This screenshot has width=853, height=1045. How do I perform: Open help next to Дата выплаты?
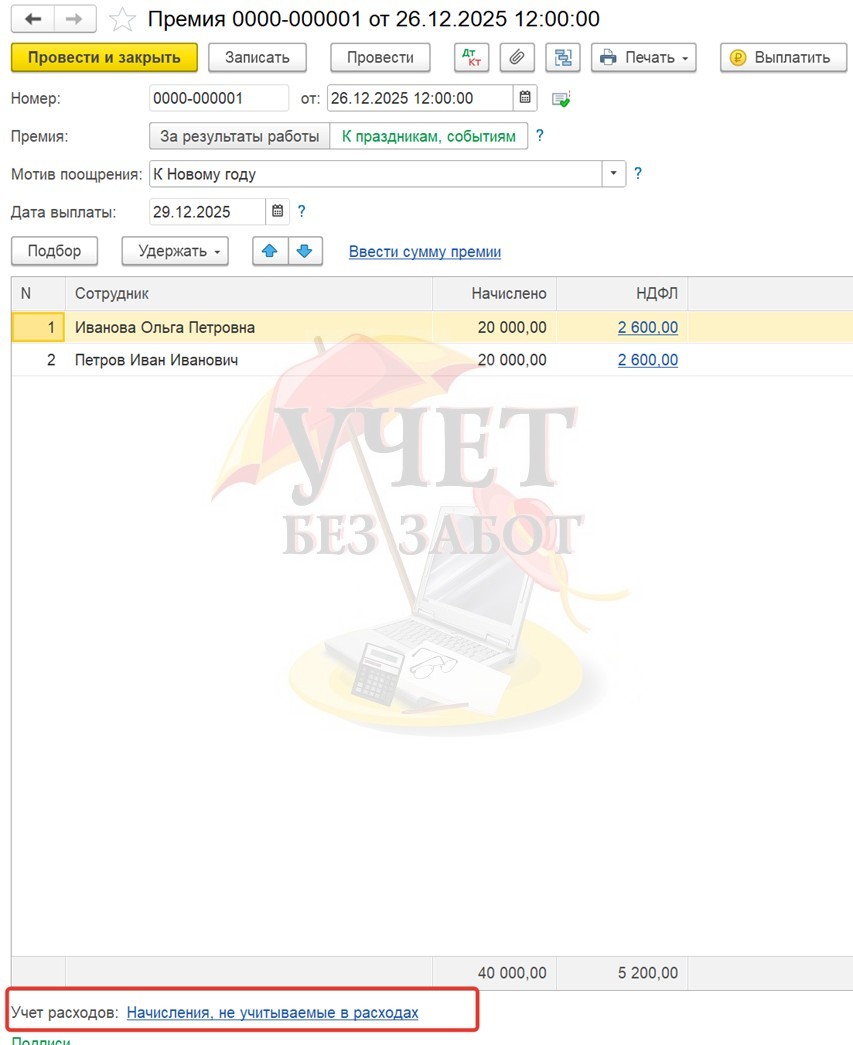[x=301, y=211]
